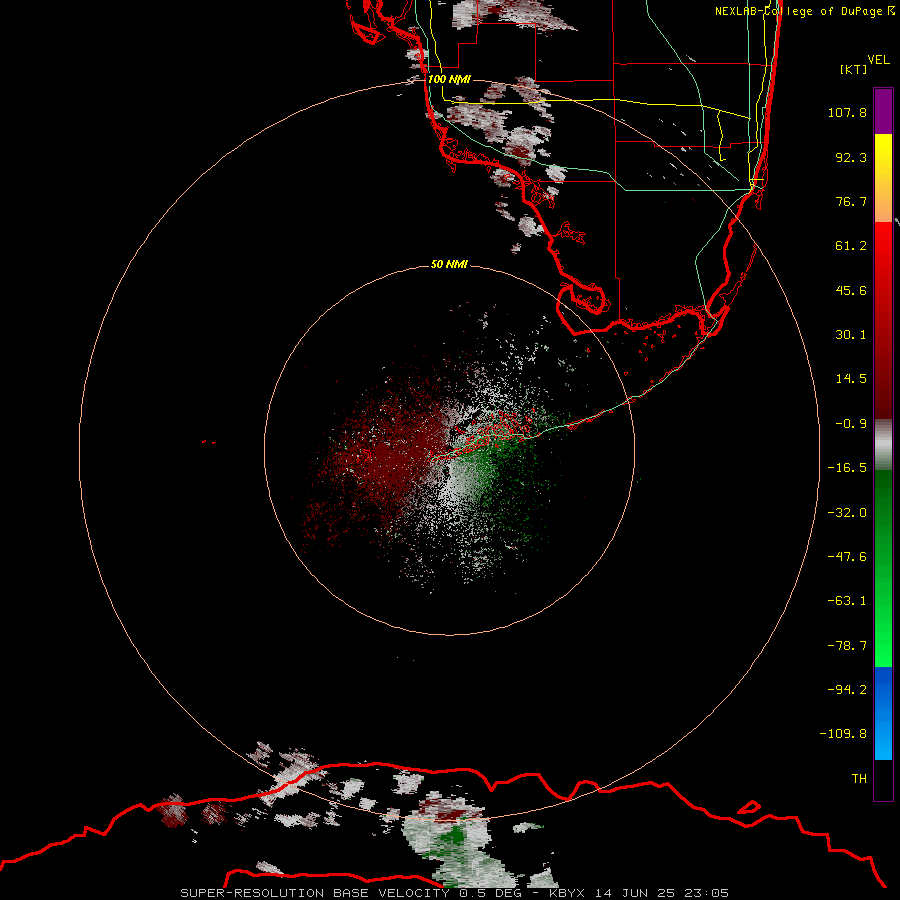Image resolution: width=900 pixels, height=900 pixels.
Task: Click the 14.5 velocity scale value
Action: [851, 379]
